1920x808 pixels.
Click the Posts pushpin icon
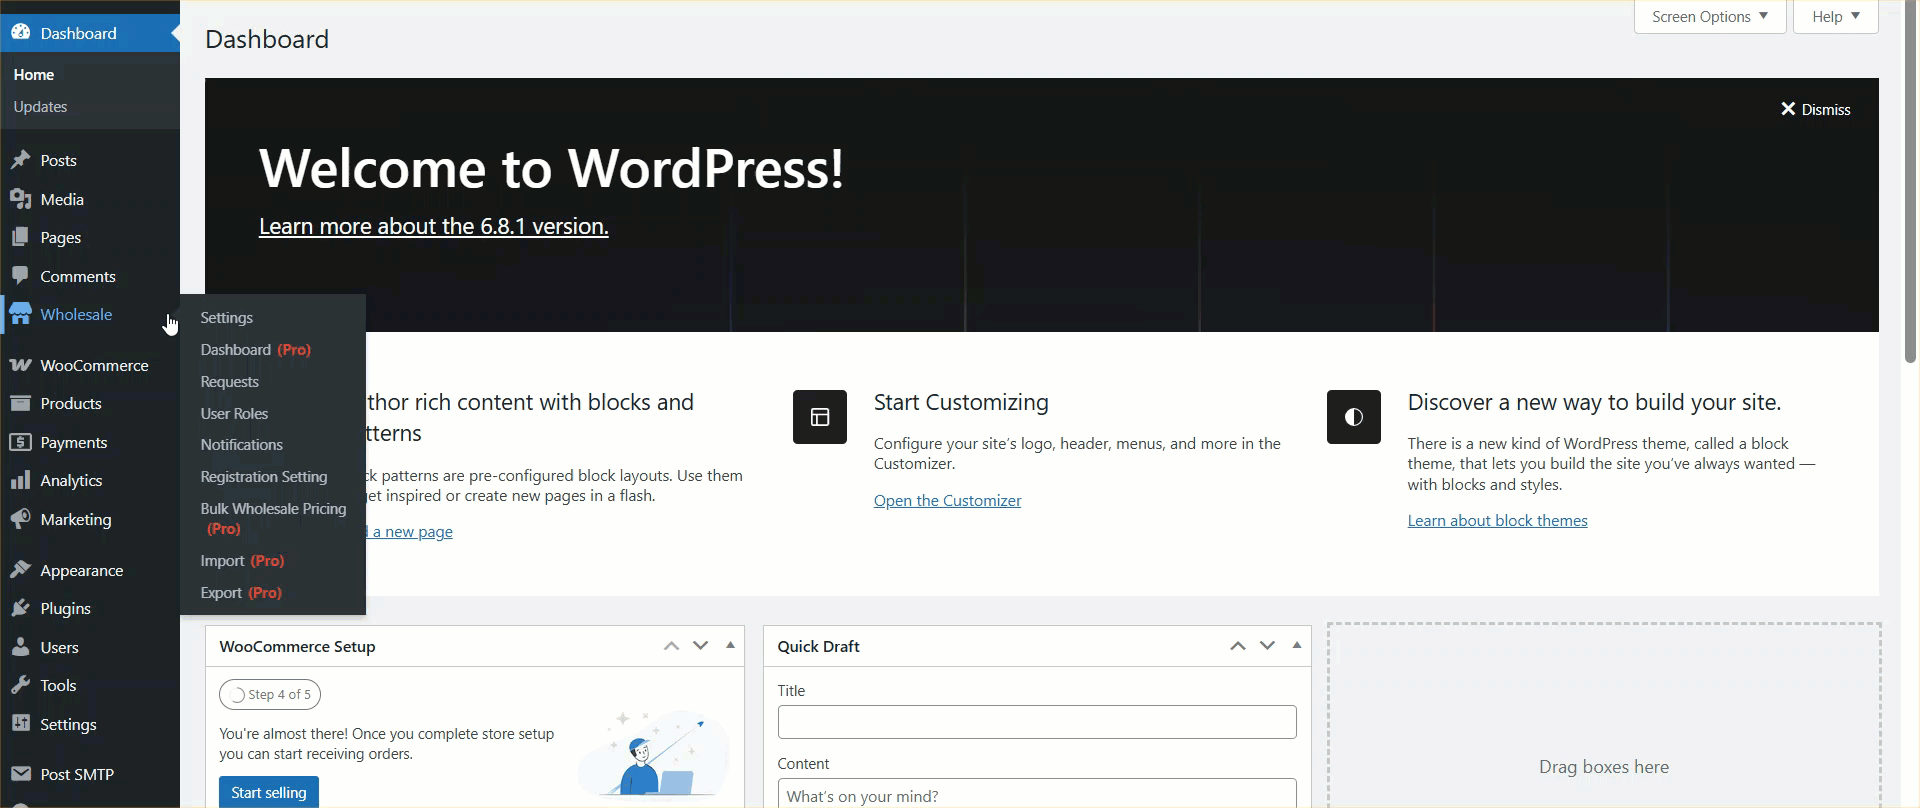[20, 160]
